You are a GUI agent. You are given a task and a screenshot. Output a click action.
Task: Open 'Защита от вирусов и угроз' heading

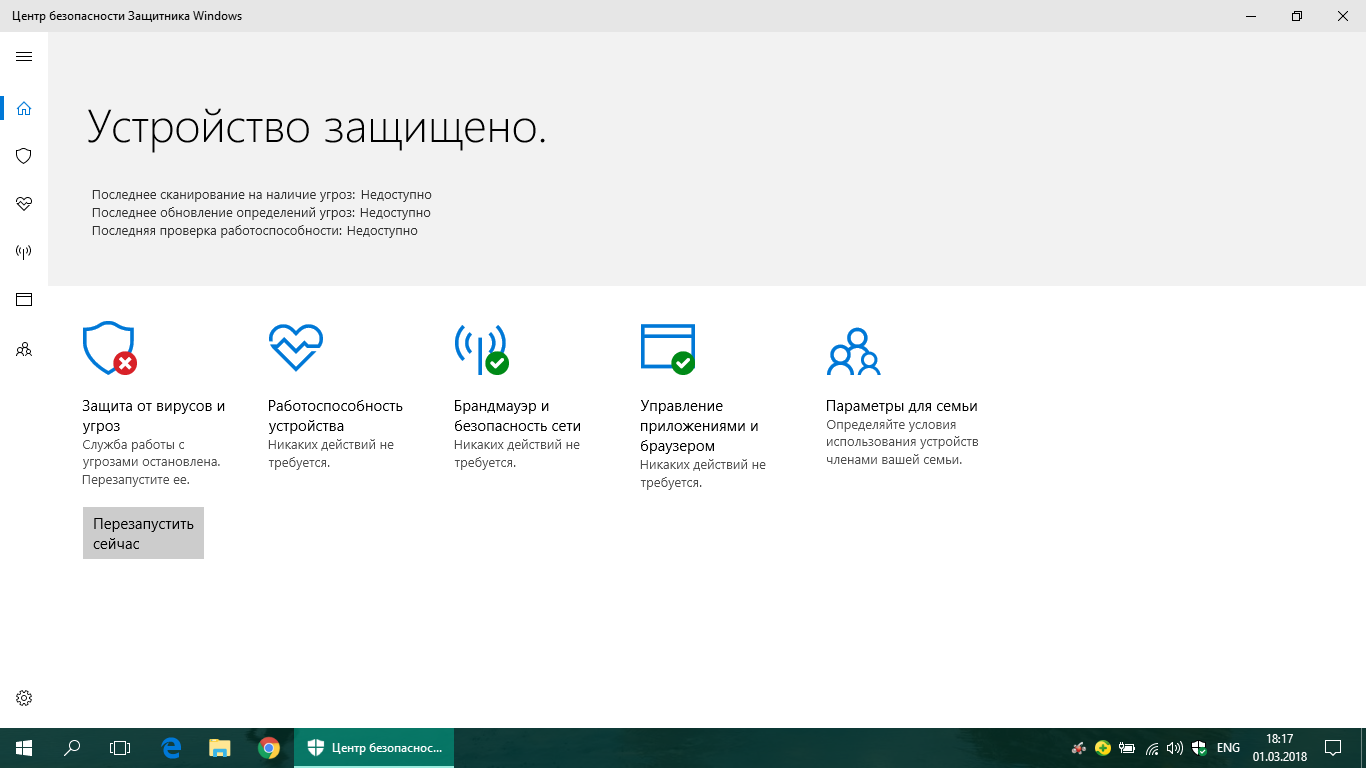click(154, 416)
